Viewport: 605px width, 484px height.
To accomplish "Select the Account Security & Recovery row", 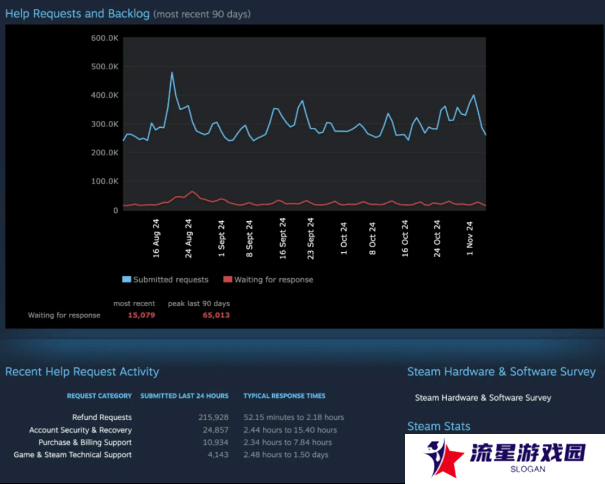I will click(x=80, y=430).
